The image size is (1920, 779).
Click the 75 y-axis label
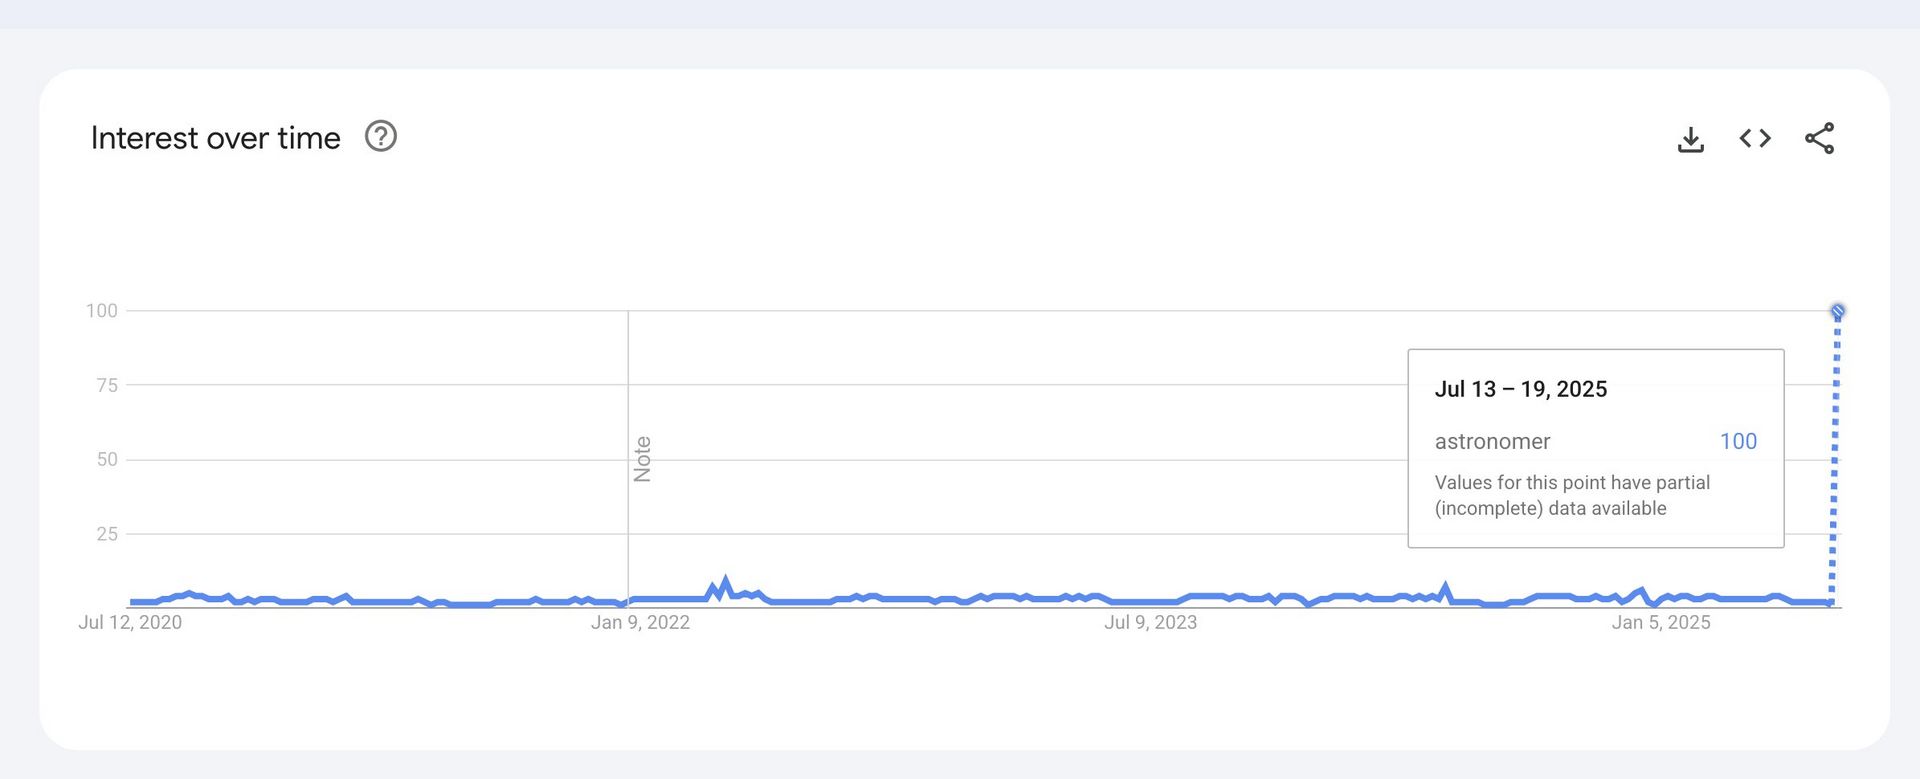click(x=107, y=385)
